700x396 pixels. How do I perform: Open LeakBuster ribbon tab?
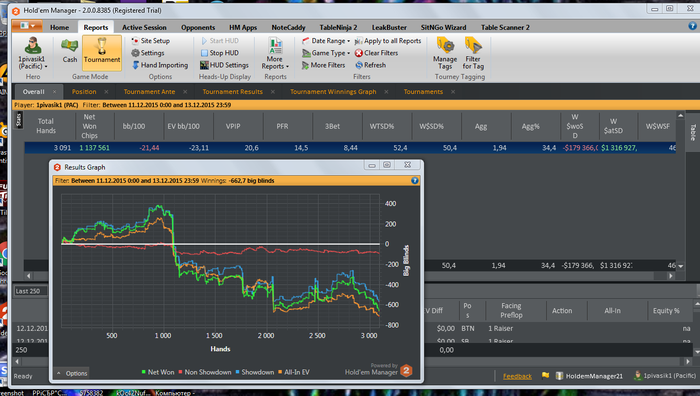point(389,27)
